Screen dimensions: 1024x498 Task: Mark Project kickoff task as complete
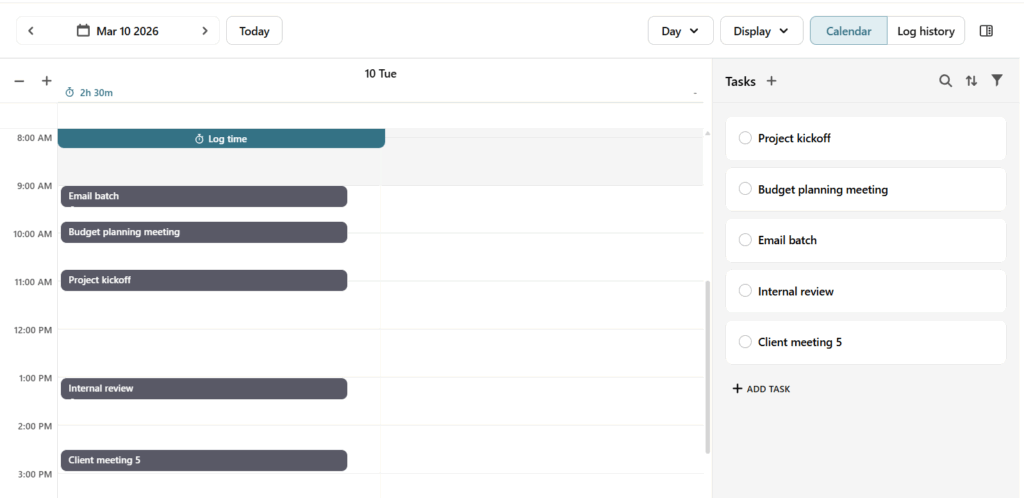tap(745, 138)
